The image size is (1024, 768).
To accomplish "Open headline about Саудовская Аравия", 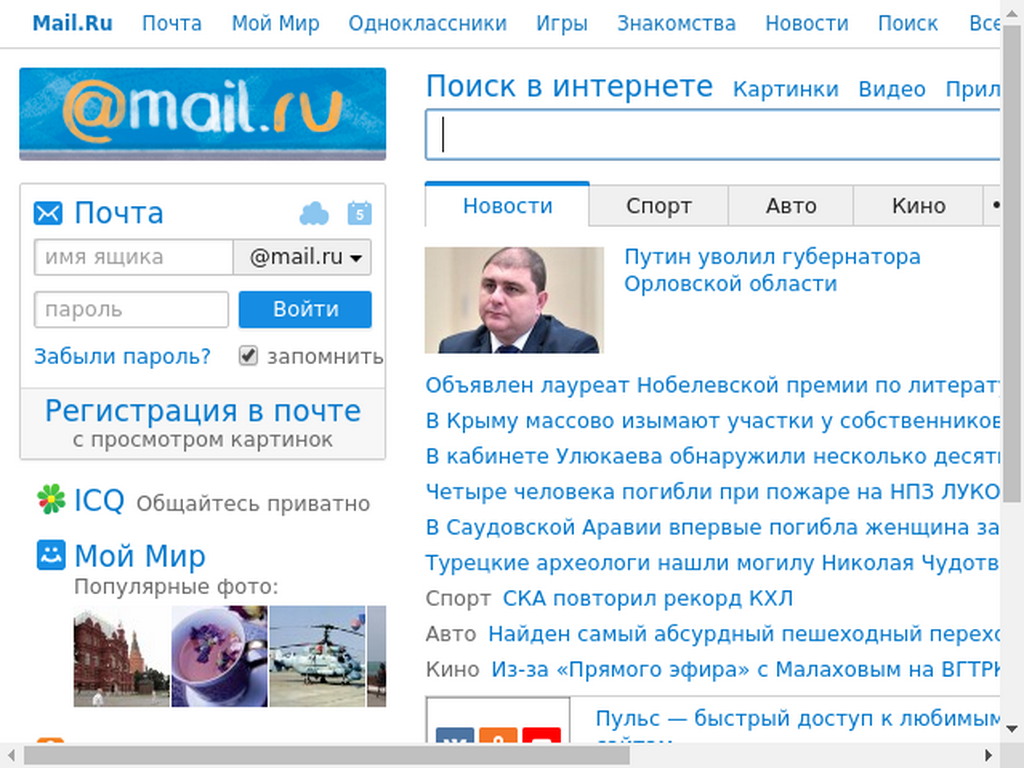I will click(712, 527).
